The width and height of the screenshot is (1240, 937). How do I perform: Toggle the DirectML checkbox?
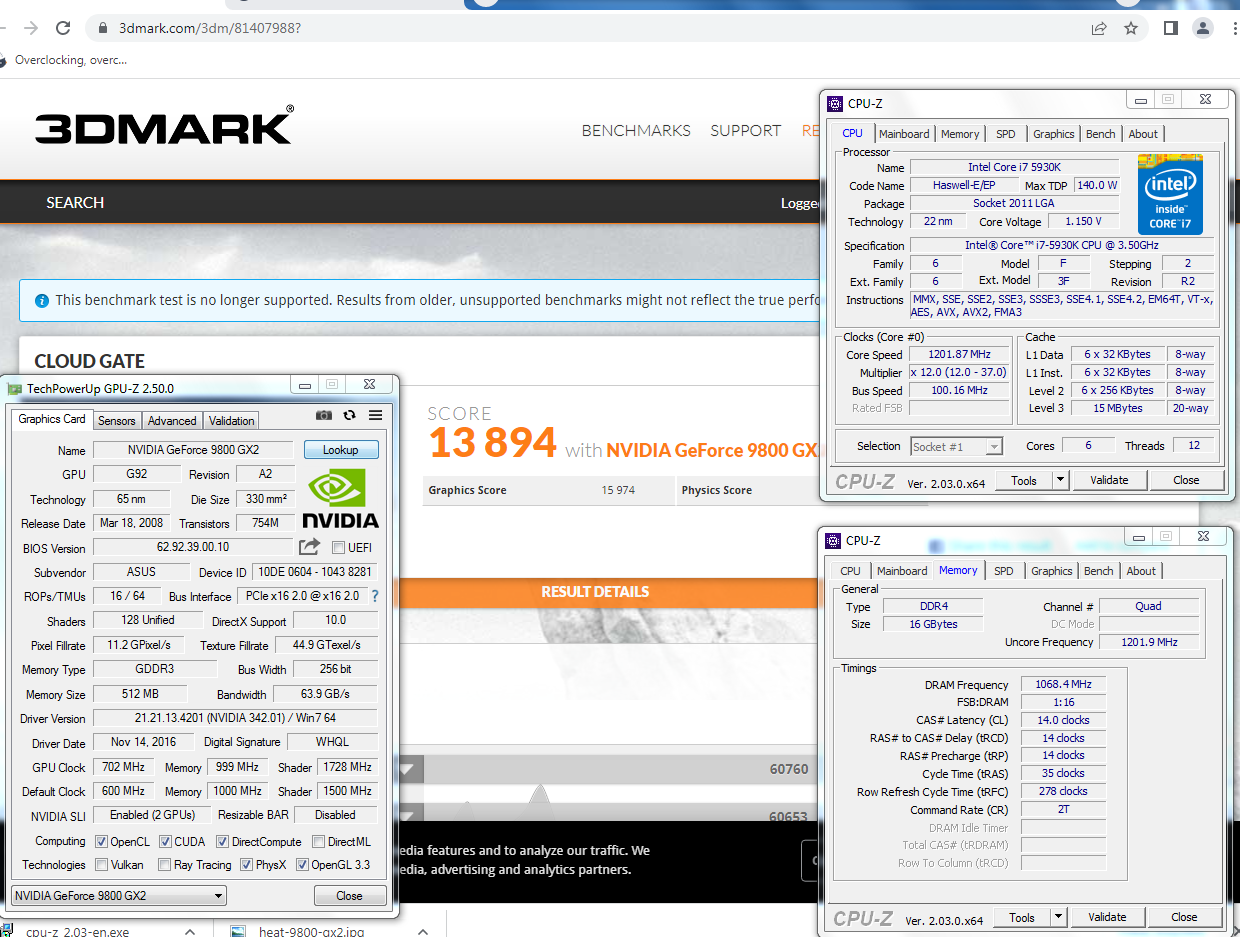point(318,842)
